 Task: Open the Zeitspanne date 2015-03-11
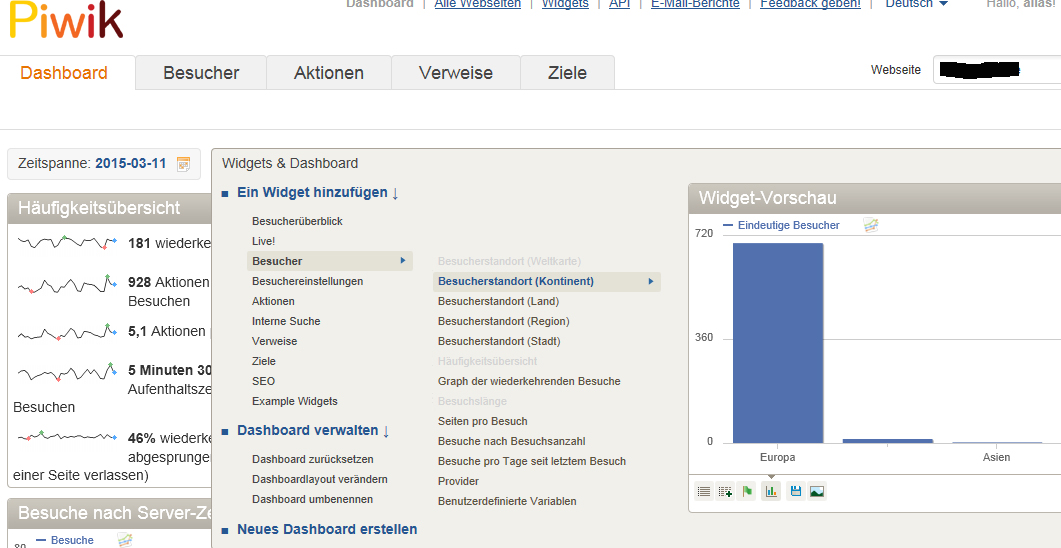[x=131, y=164]
